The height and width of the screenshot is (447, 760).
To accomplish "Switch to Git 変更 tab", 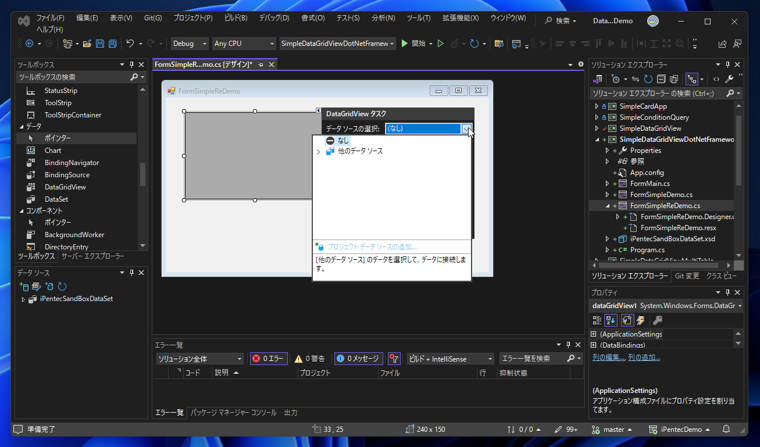I will pyautogui.click(x=687, y=276).
